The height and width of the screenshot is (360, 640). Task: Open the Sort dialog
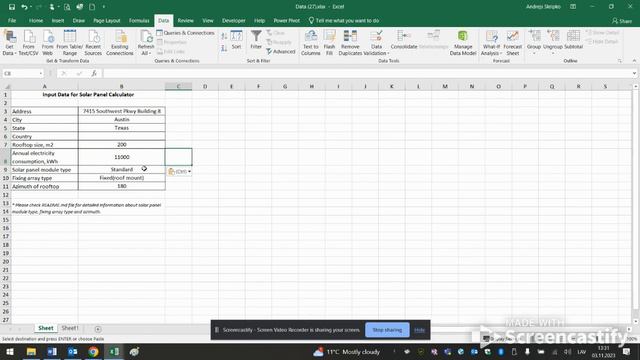point(236,40)
